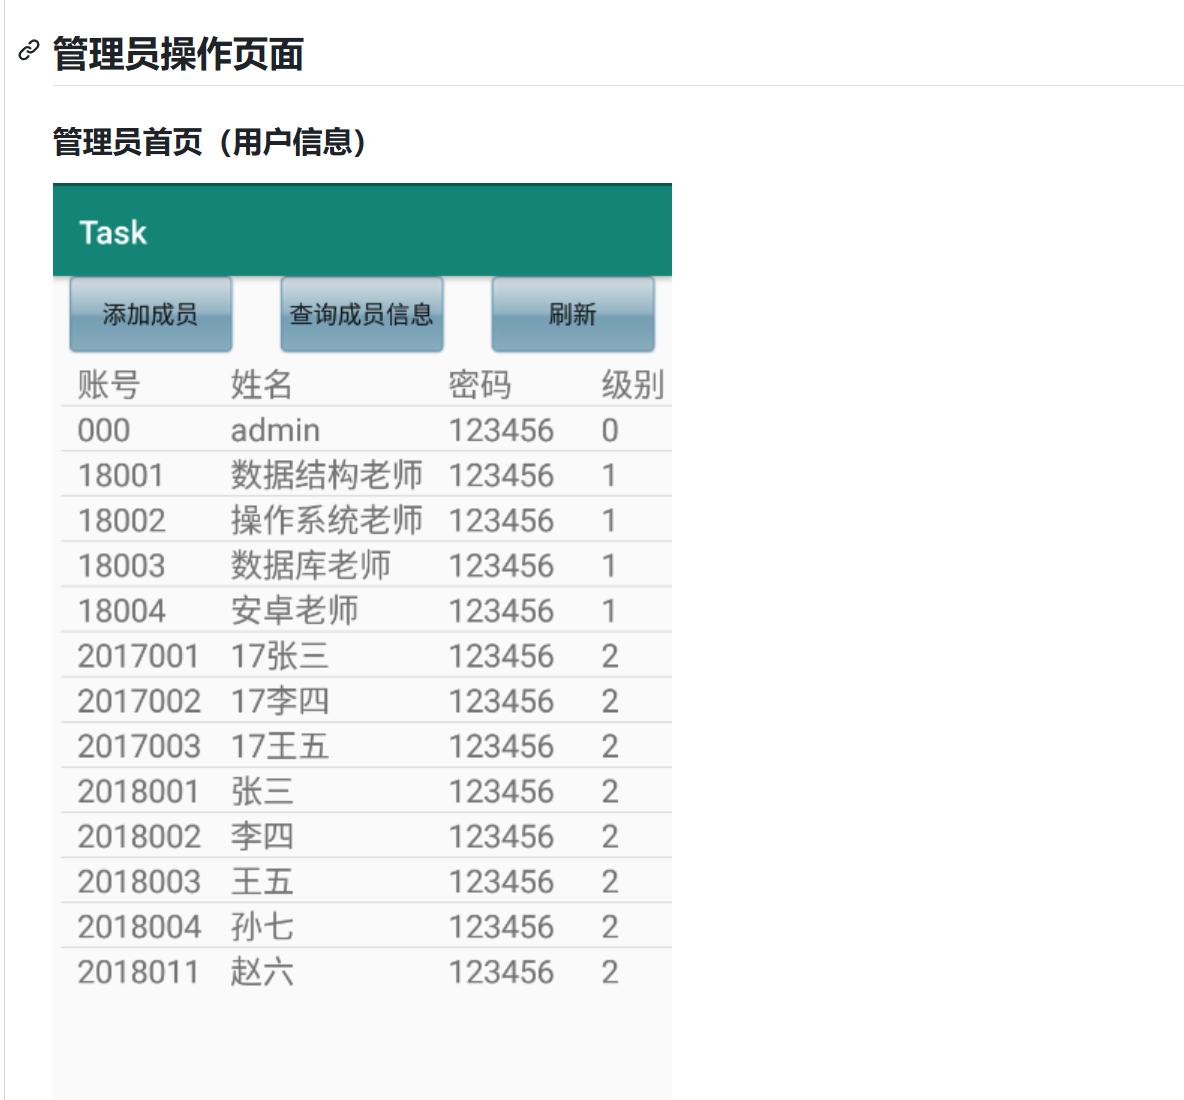The height and width of the screenshot is (1100, 1184).
Task: Select the 安卓老师 row
Action: point(300,609)
